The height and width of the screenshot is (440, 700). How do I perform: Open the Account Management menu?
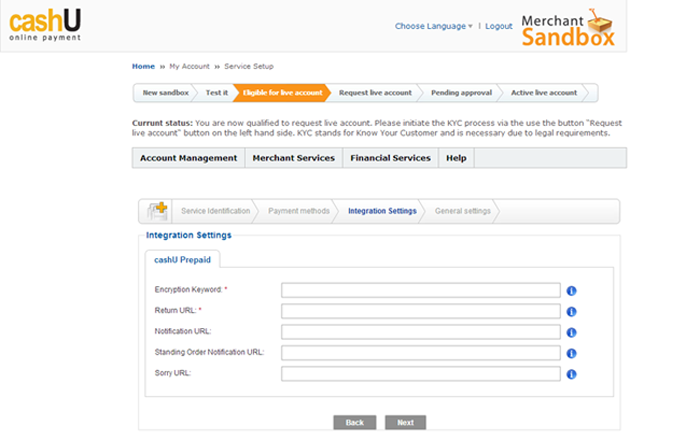(188, 158)
